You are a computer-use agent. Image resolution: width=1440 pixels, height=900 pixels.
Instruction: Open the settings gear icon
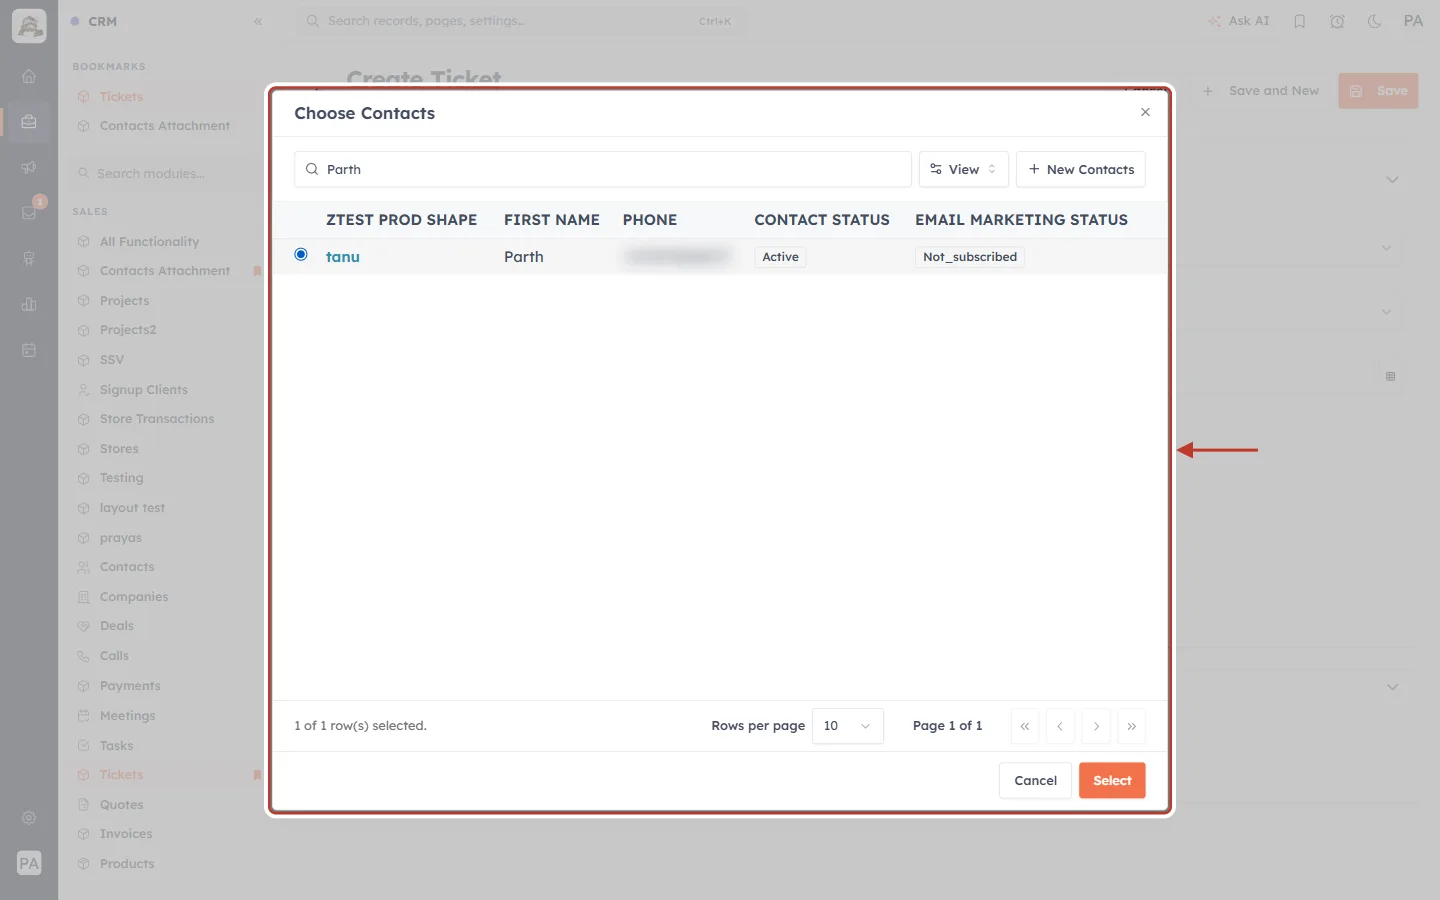pos(29,817)
